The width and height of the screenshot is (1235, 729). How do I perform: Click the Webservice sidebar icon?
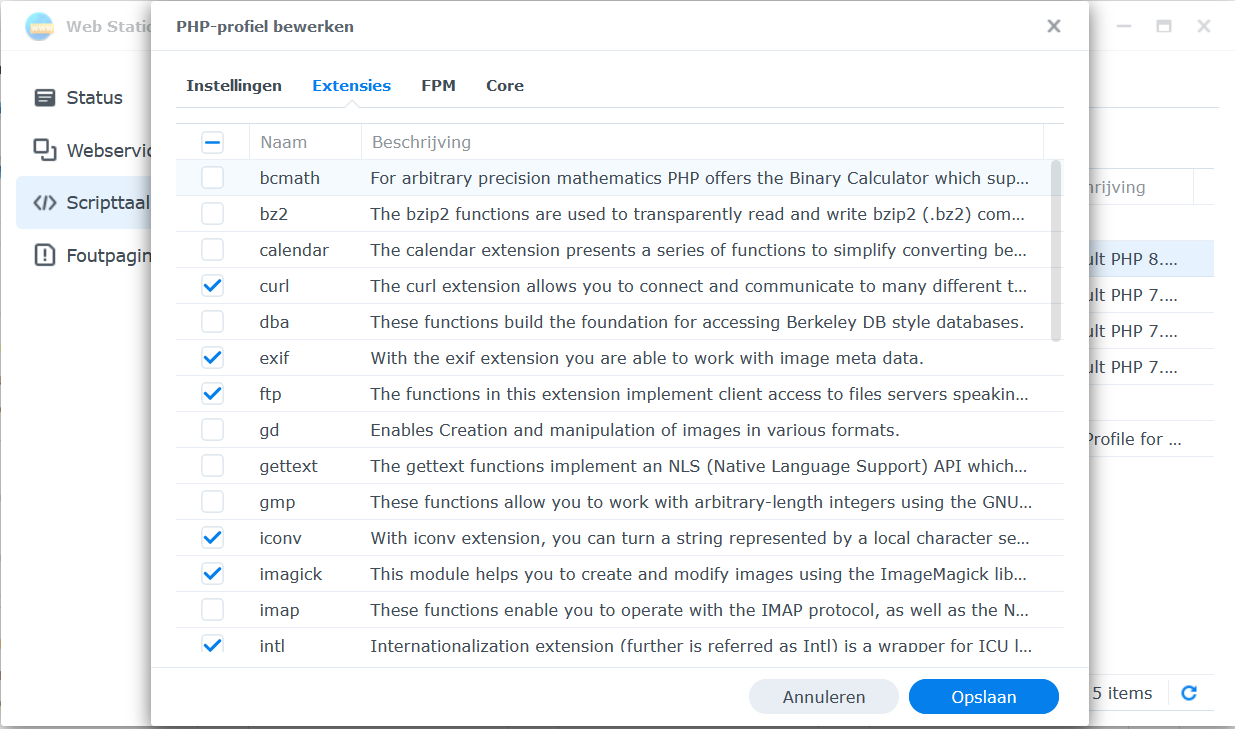tap(45, 150)
